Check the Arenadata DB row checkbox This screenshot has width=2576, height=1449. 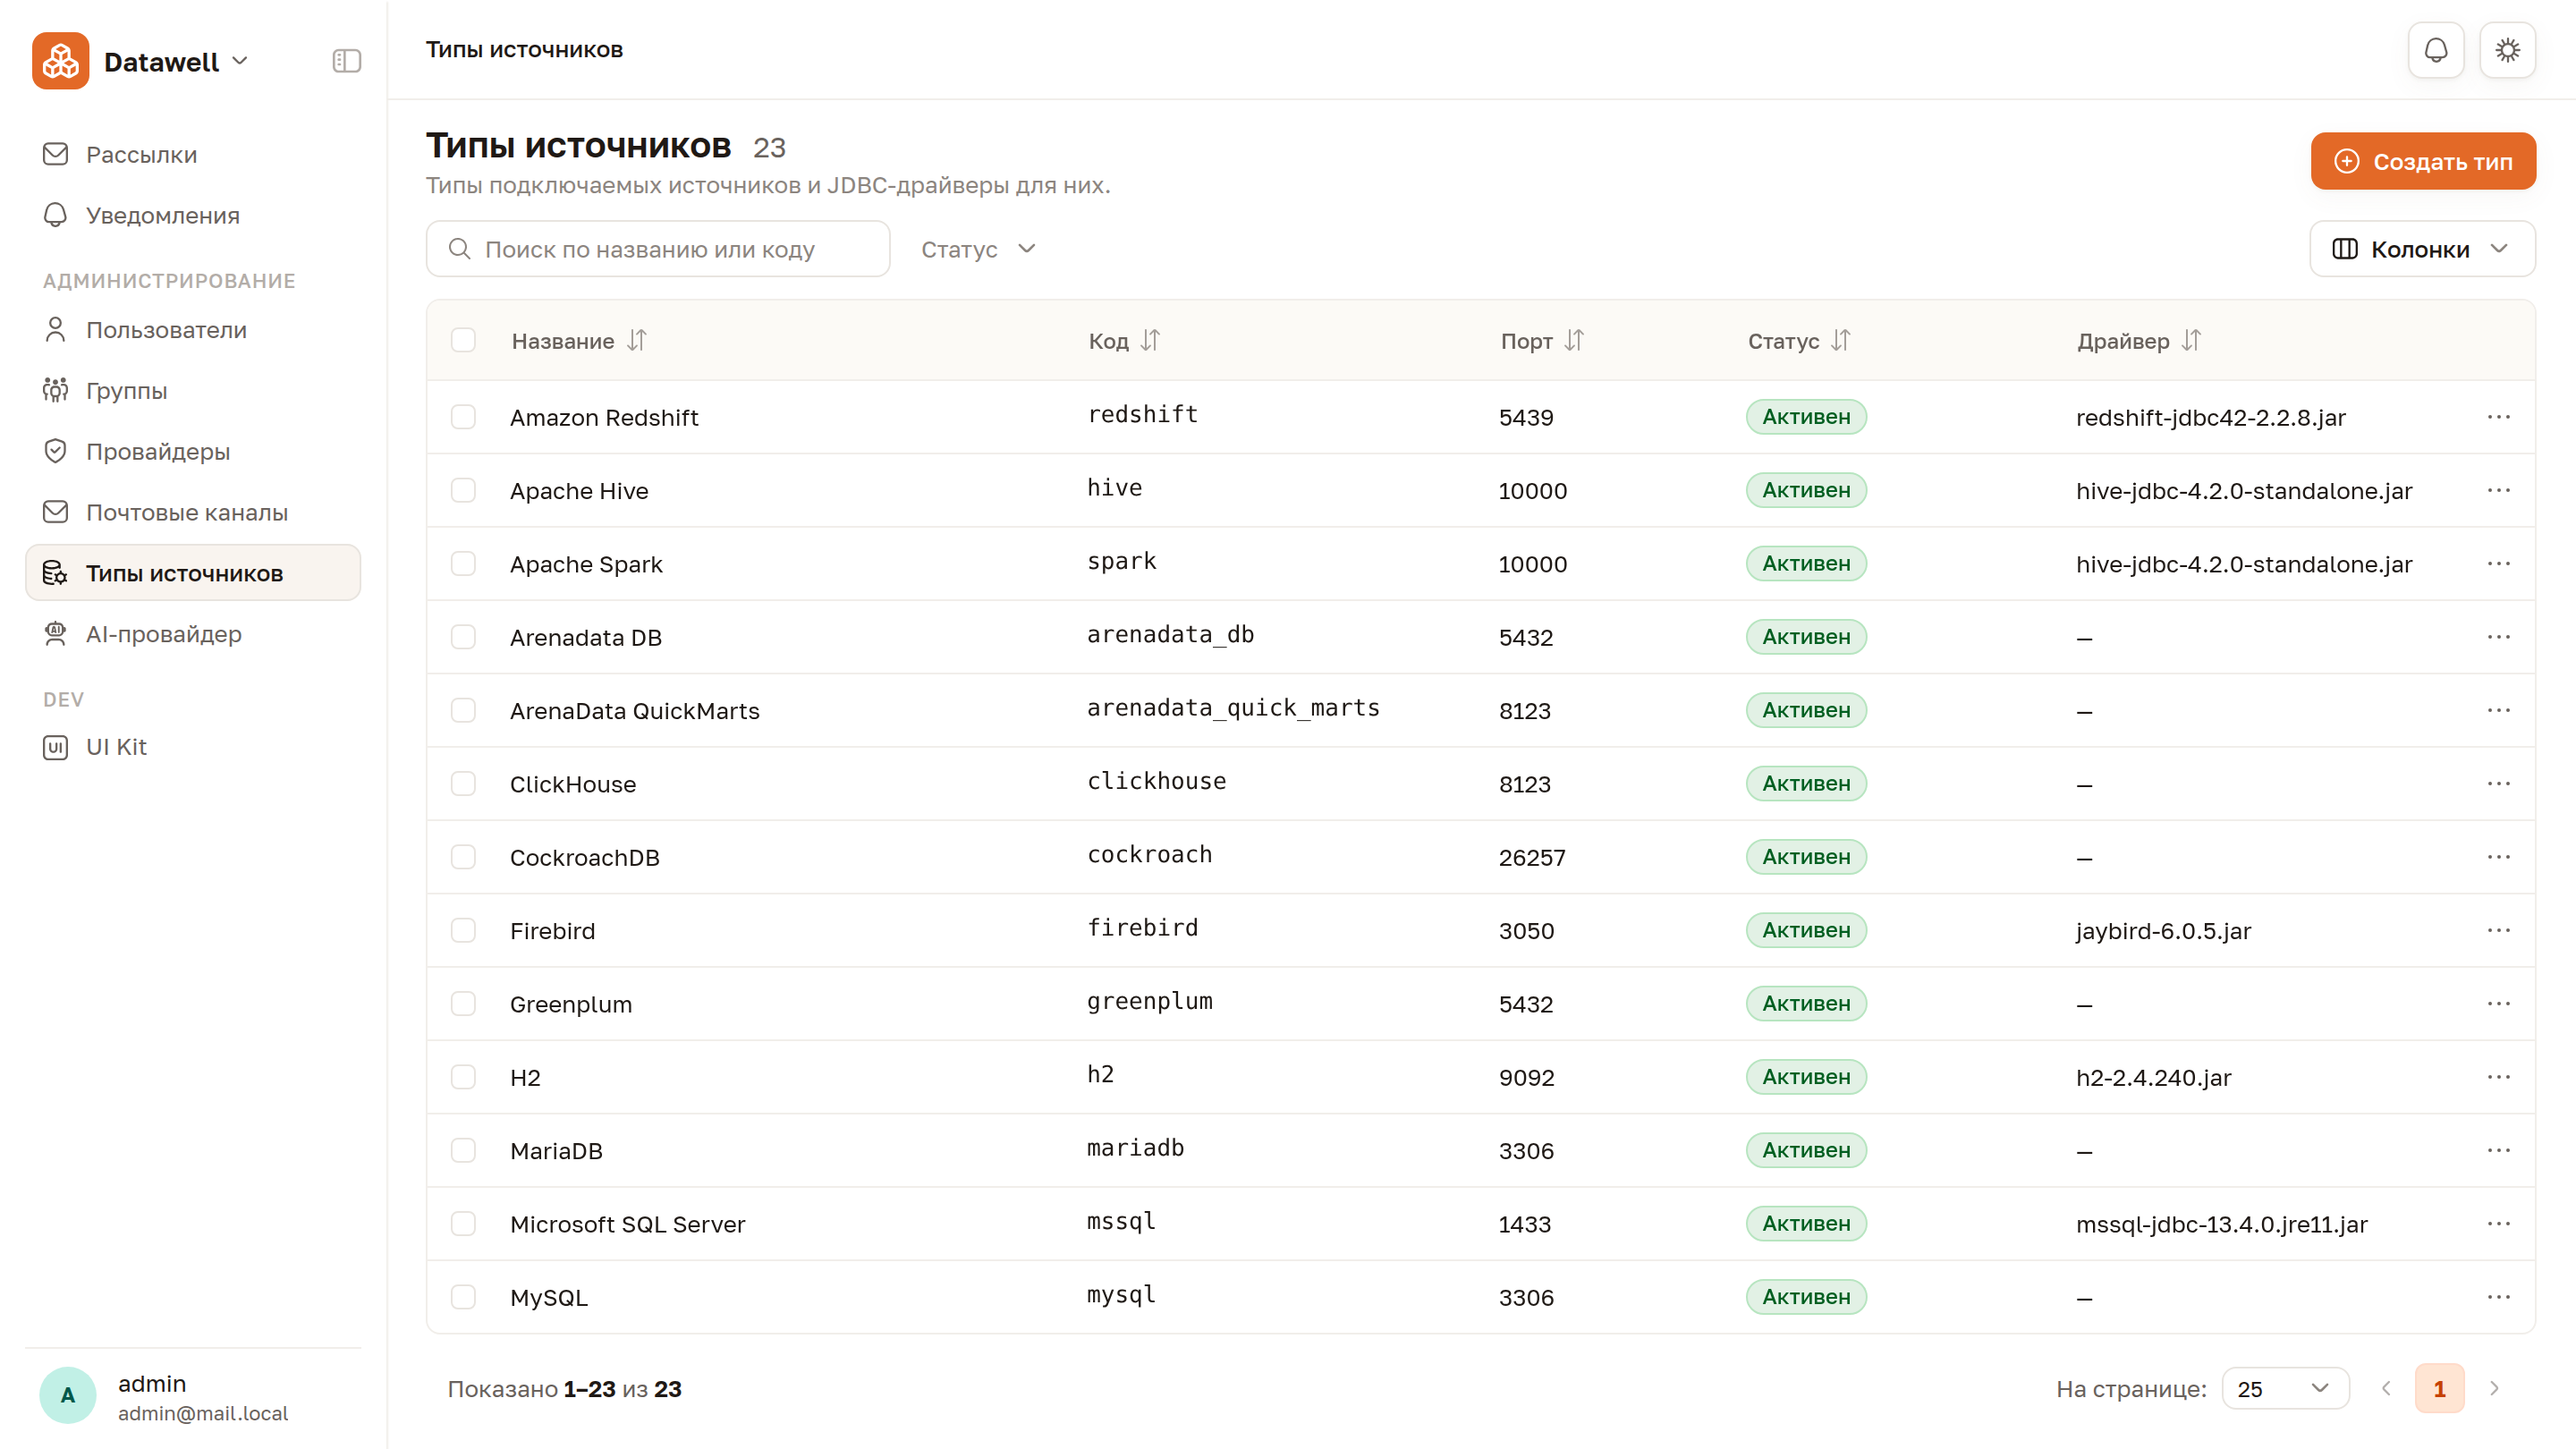click(463, 637)
